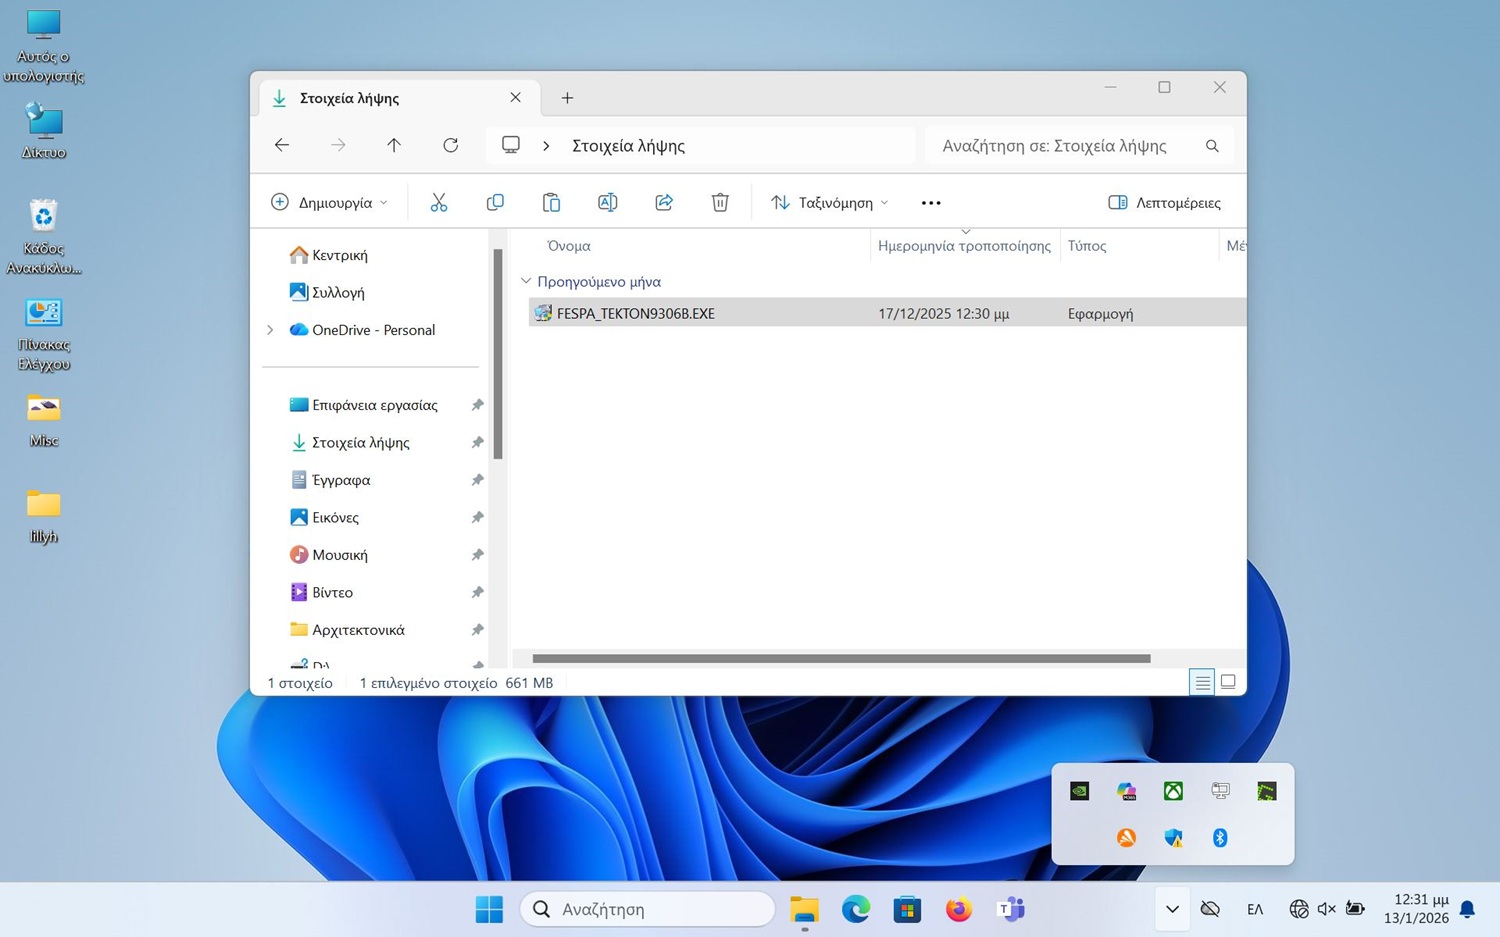Navigate up one folder level
Image resolution: width=1500 pixels, height=937 pixels.
(394, 146)
